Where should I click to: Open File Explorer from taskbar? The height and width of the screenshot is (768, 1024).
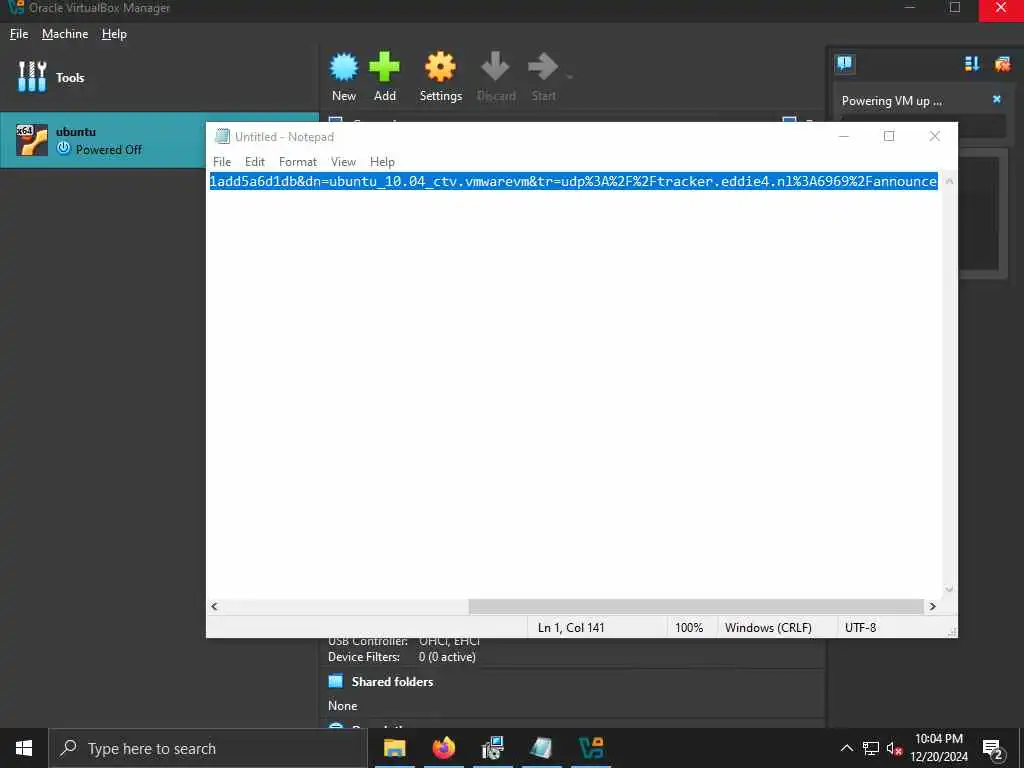click(x=394, y=748)
